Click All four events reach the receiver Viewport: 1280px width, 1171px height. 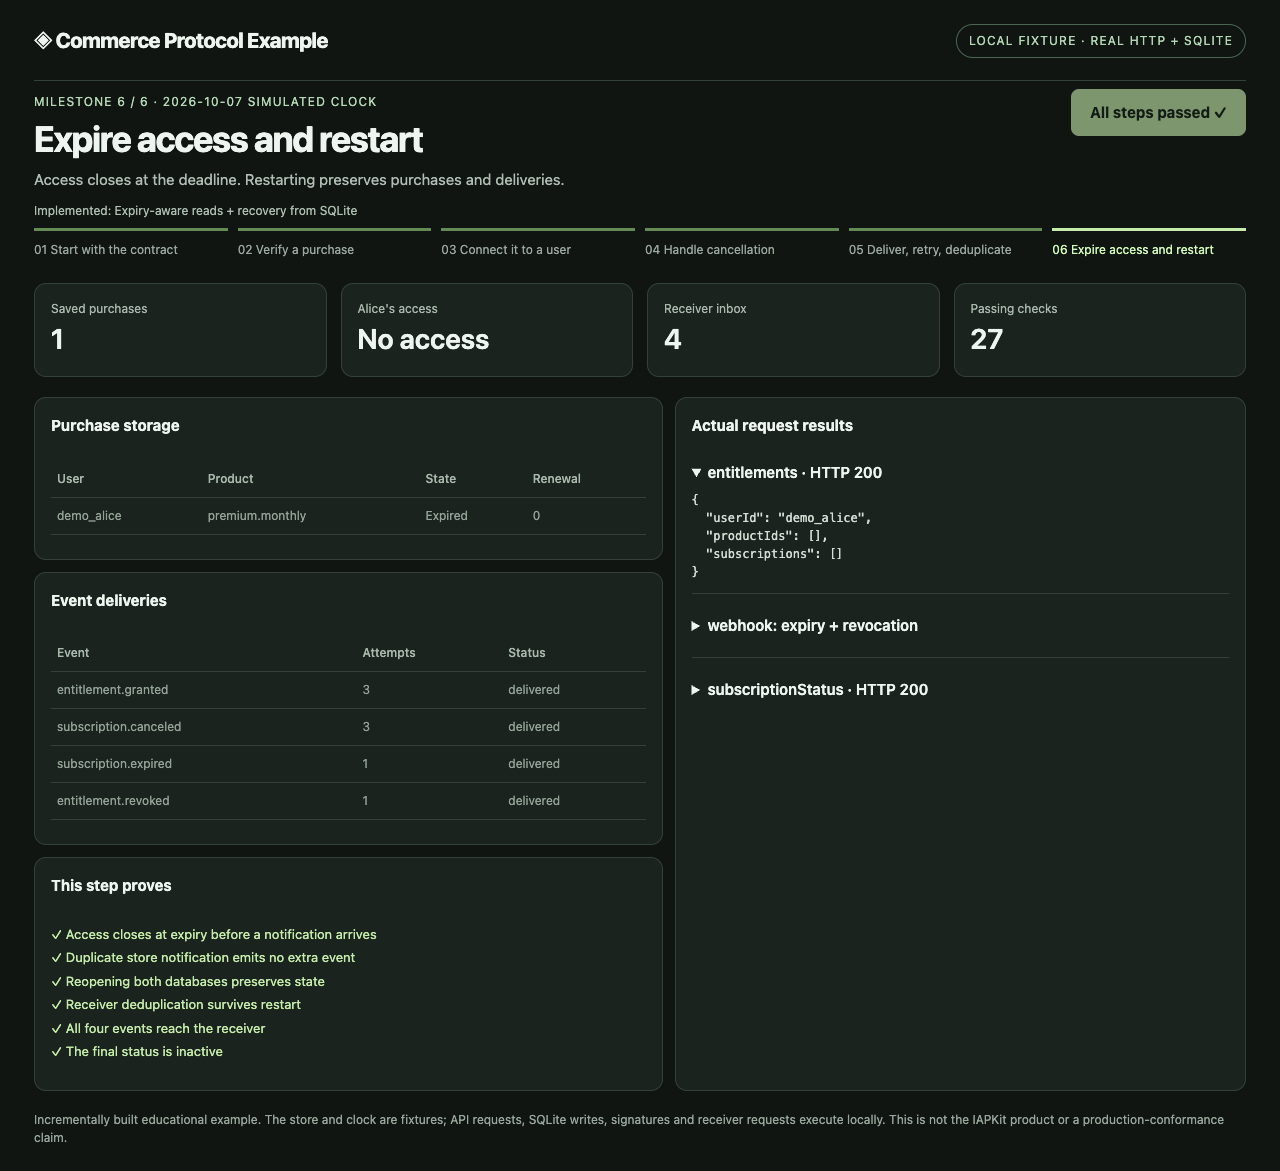click(158, 1028)
